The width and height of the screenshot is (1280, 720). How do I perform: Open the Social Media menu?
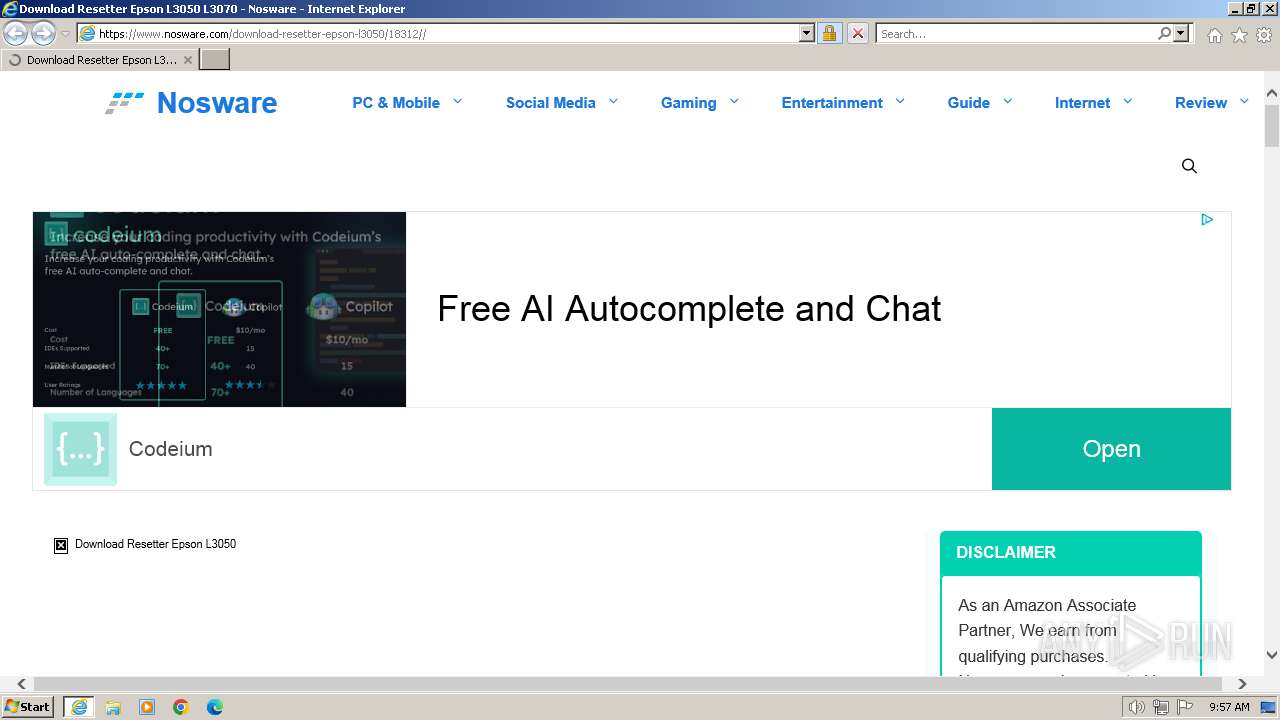pos(550,102)
